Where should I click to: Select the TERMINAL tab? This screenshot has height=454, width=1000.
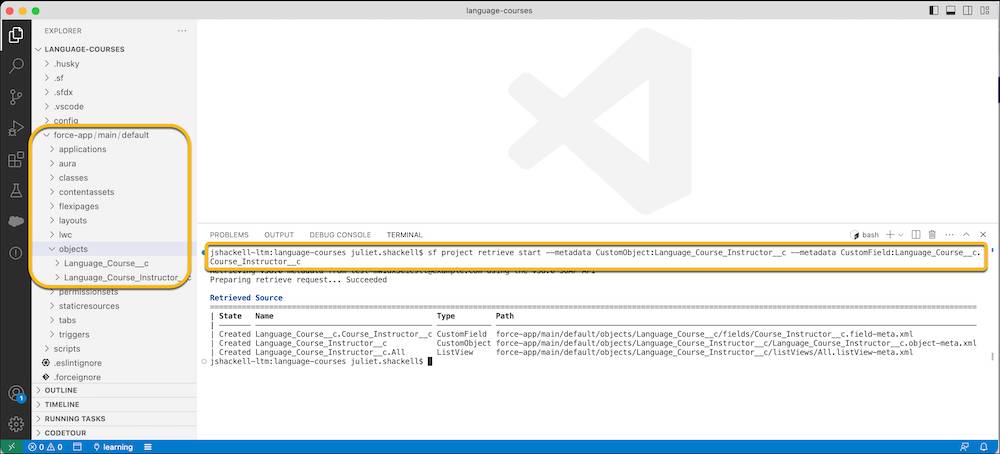(x=404, y=235)
